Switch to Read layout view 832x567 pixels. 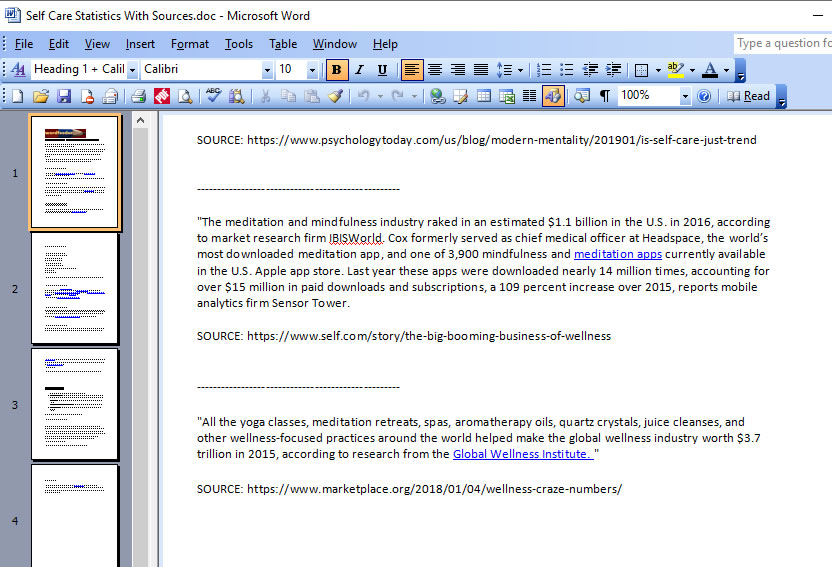click(749, 96)
